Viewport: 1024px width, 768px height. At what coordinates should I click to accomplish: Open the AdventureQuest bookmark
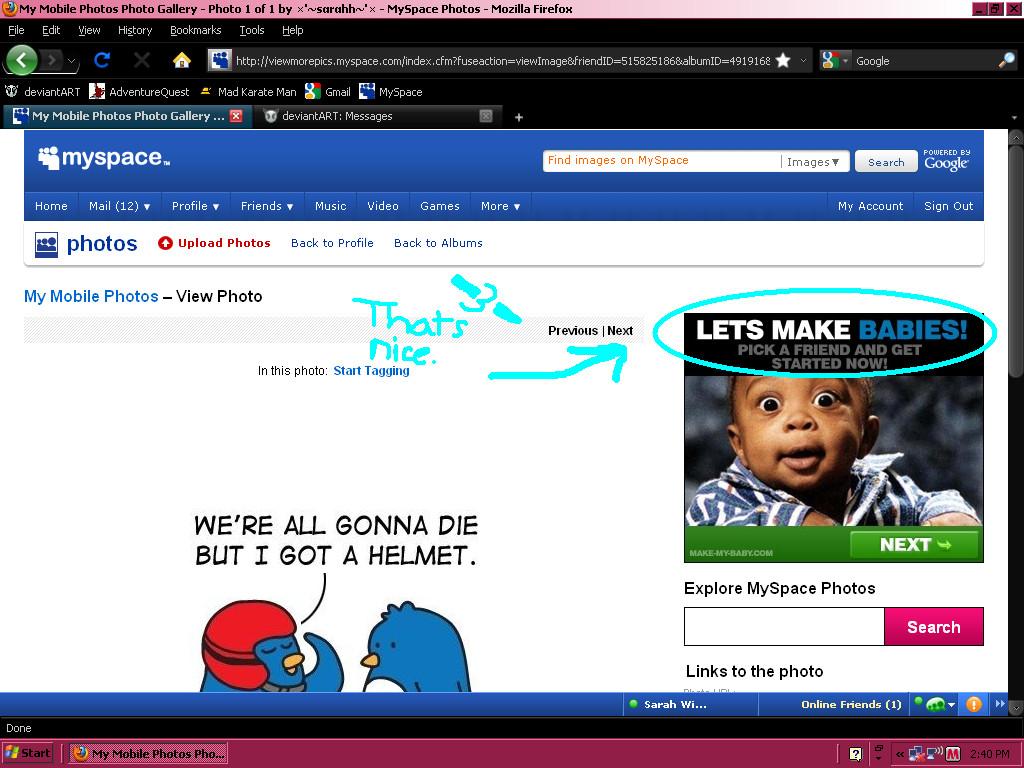point(139,91)
